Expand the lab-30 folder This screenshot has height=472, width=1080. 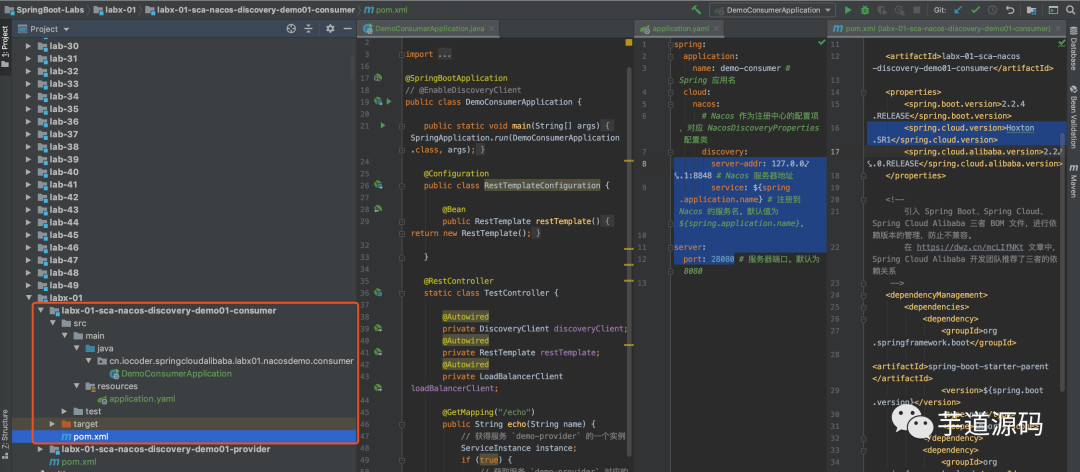[28, 46]
